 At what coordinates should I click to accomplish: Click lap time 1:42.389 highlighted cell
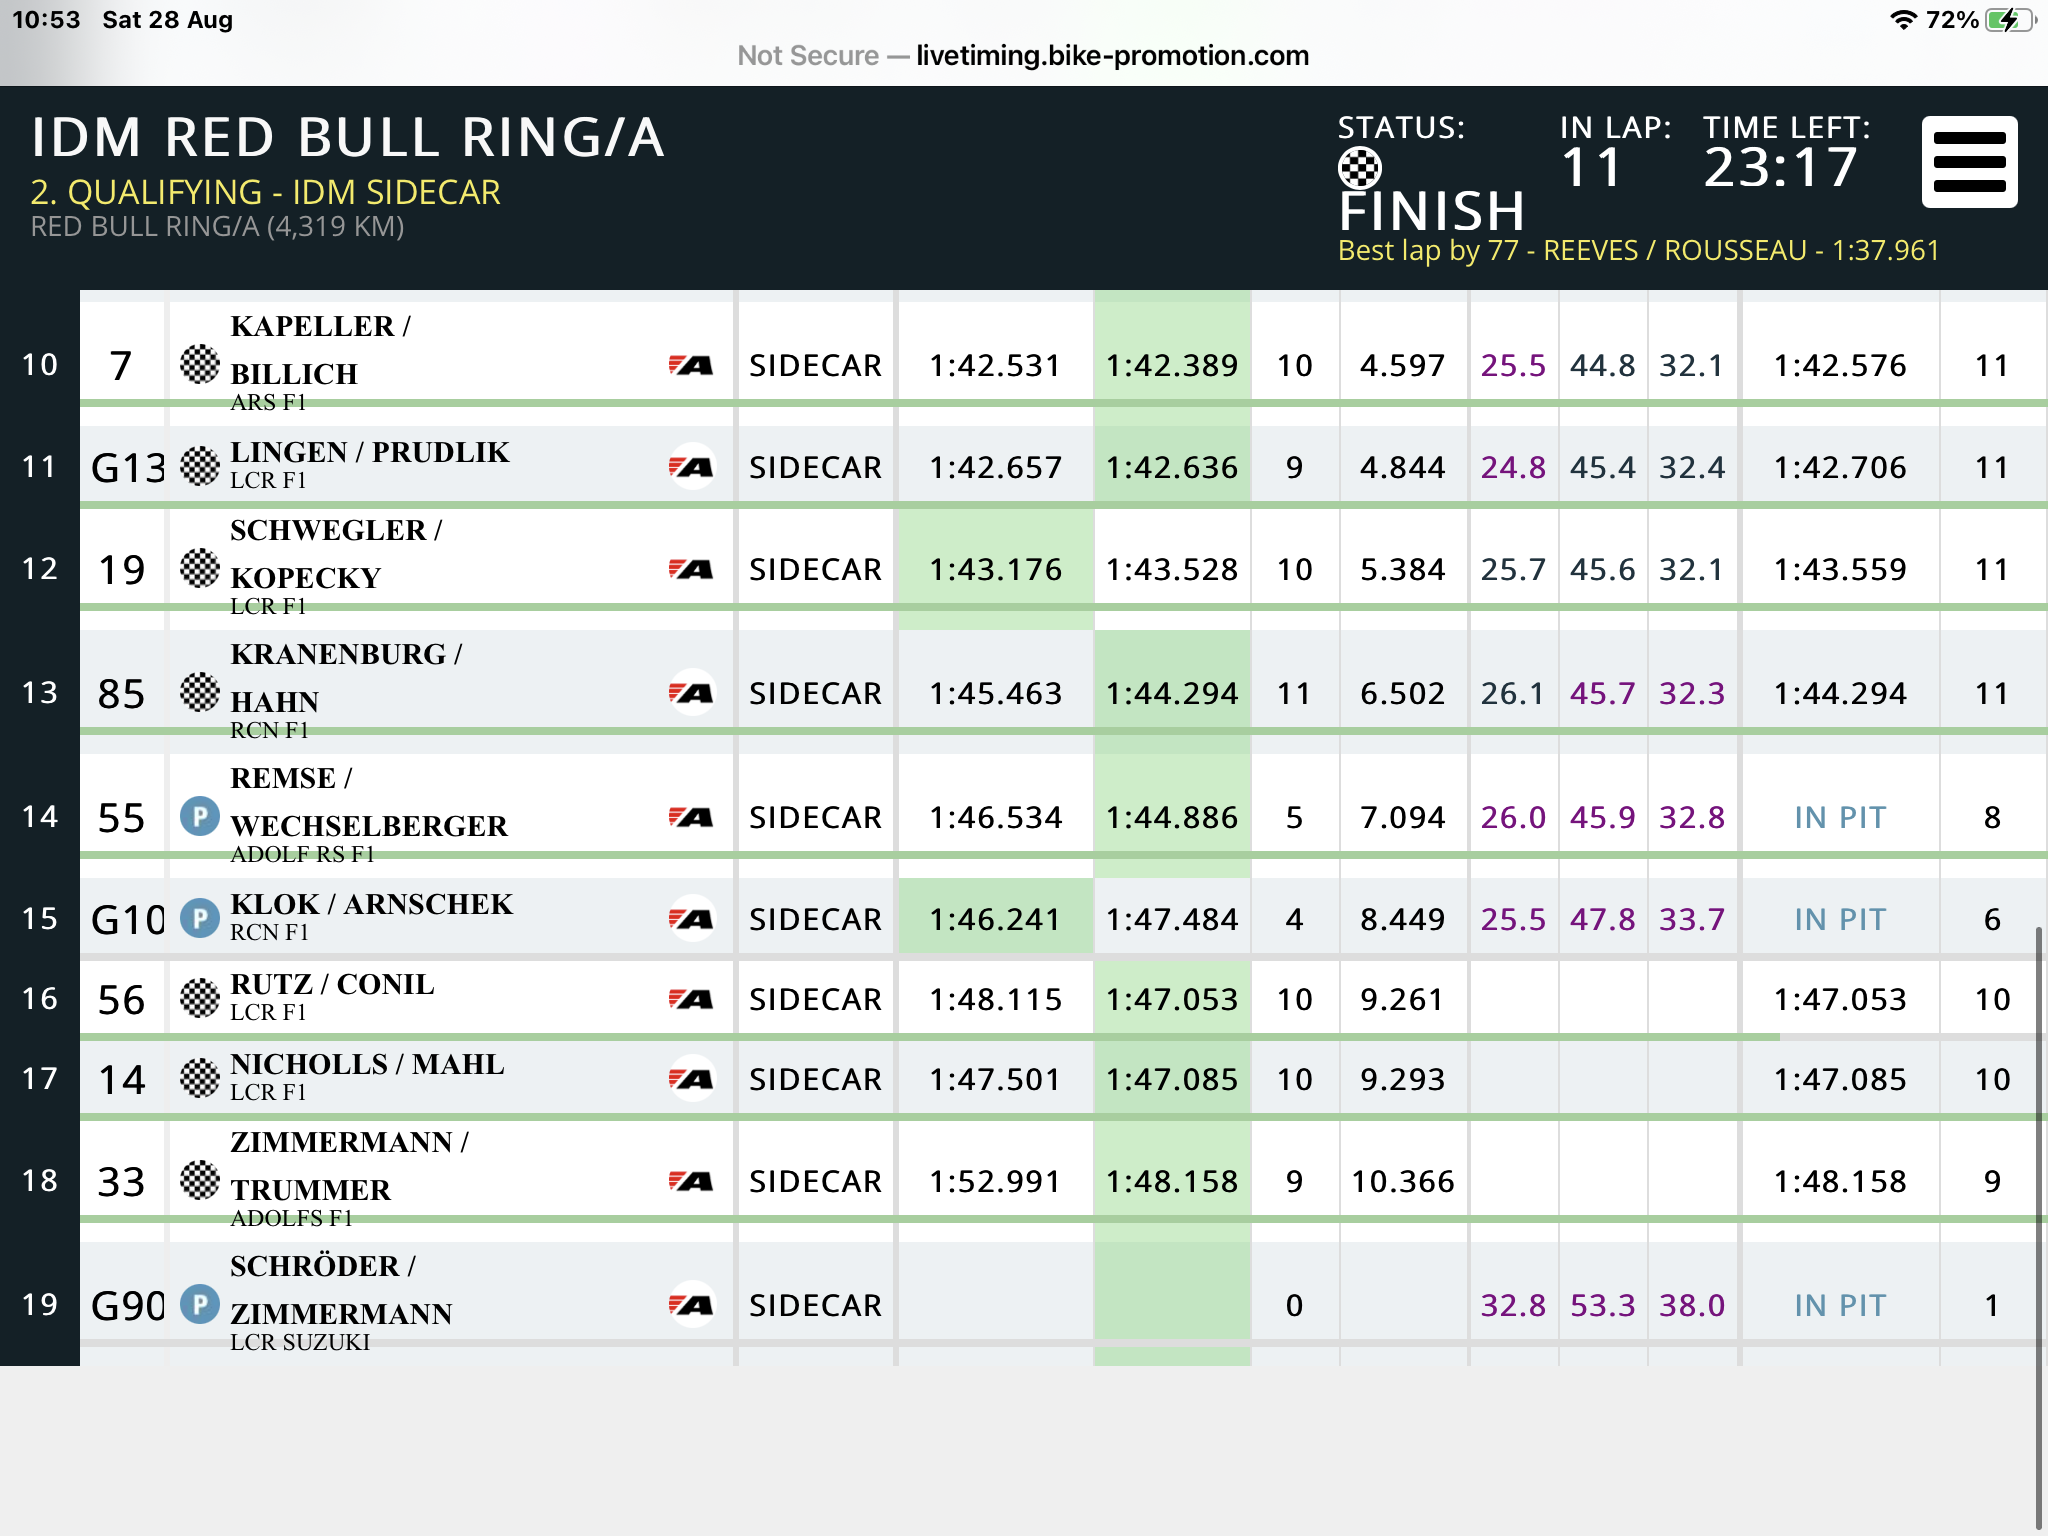pos(1172,365)
